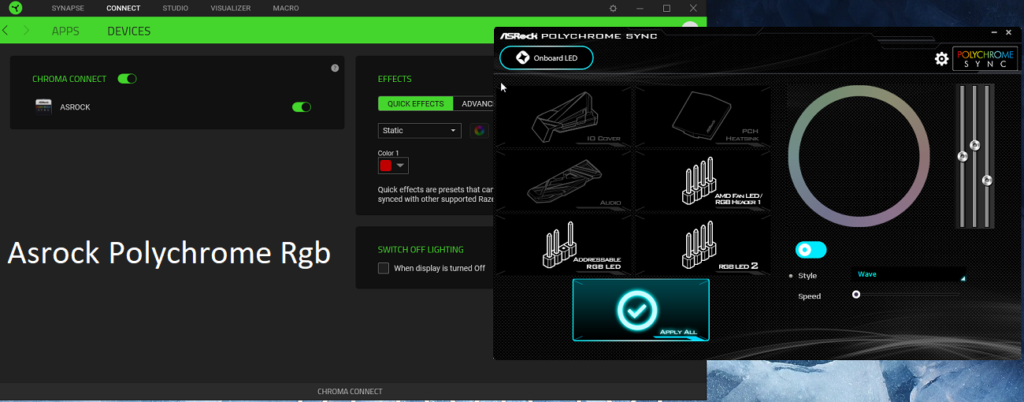Select the QUICK EFFECTS tab

415,104
